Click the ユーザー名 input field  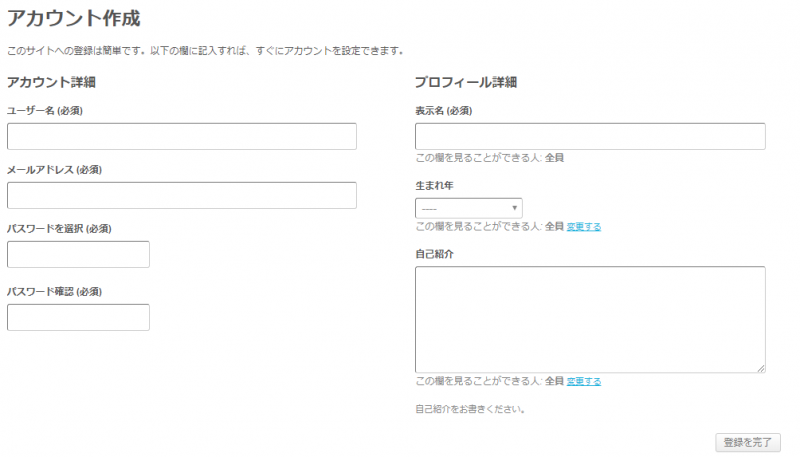pos(181,137)
